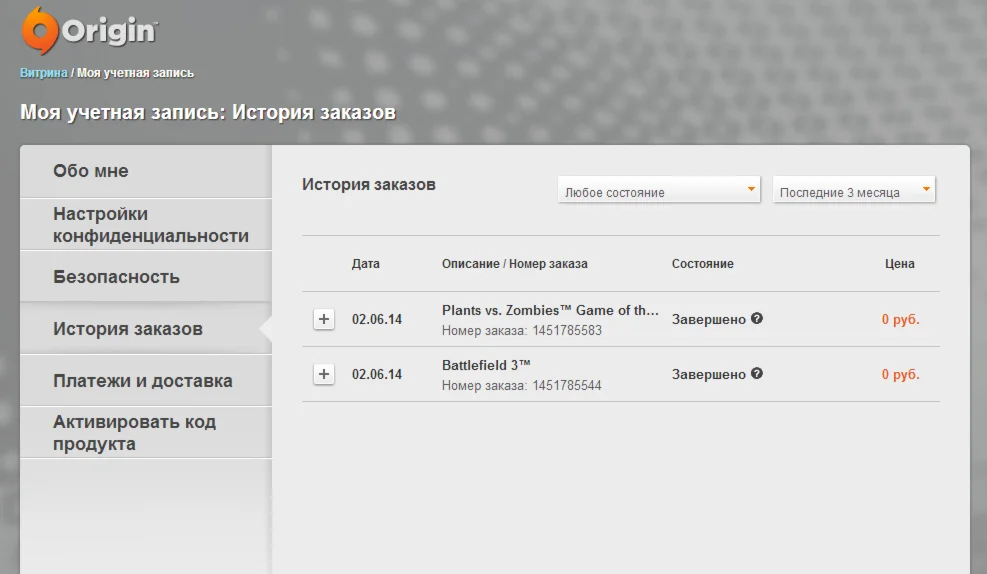The image size is (987, 574).
Task: Select order number 1451785583
Action: (567, 330)
